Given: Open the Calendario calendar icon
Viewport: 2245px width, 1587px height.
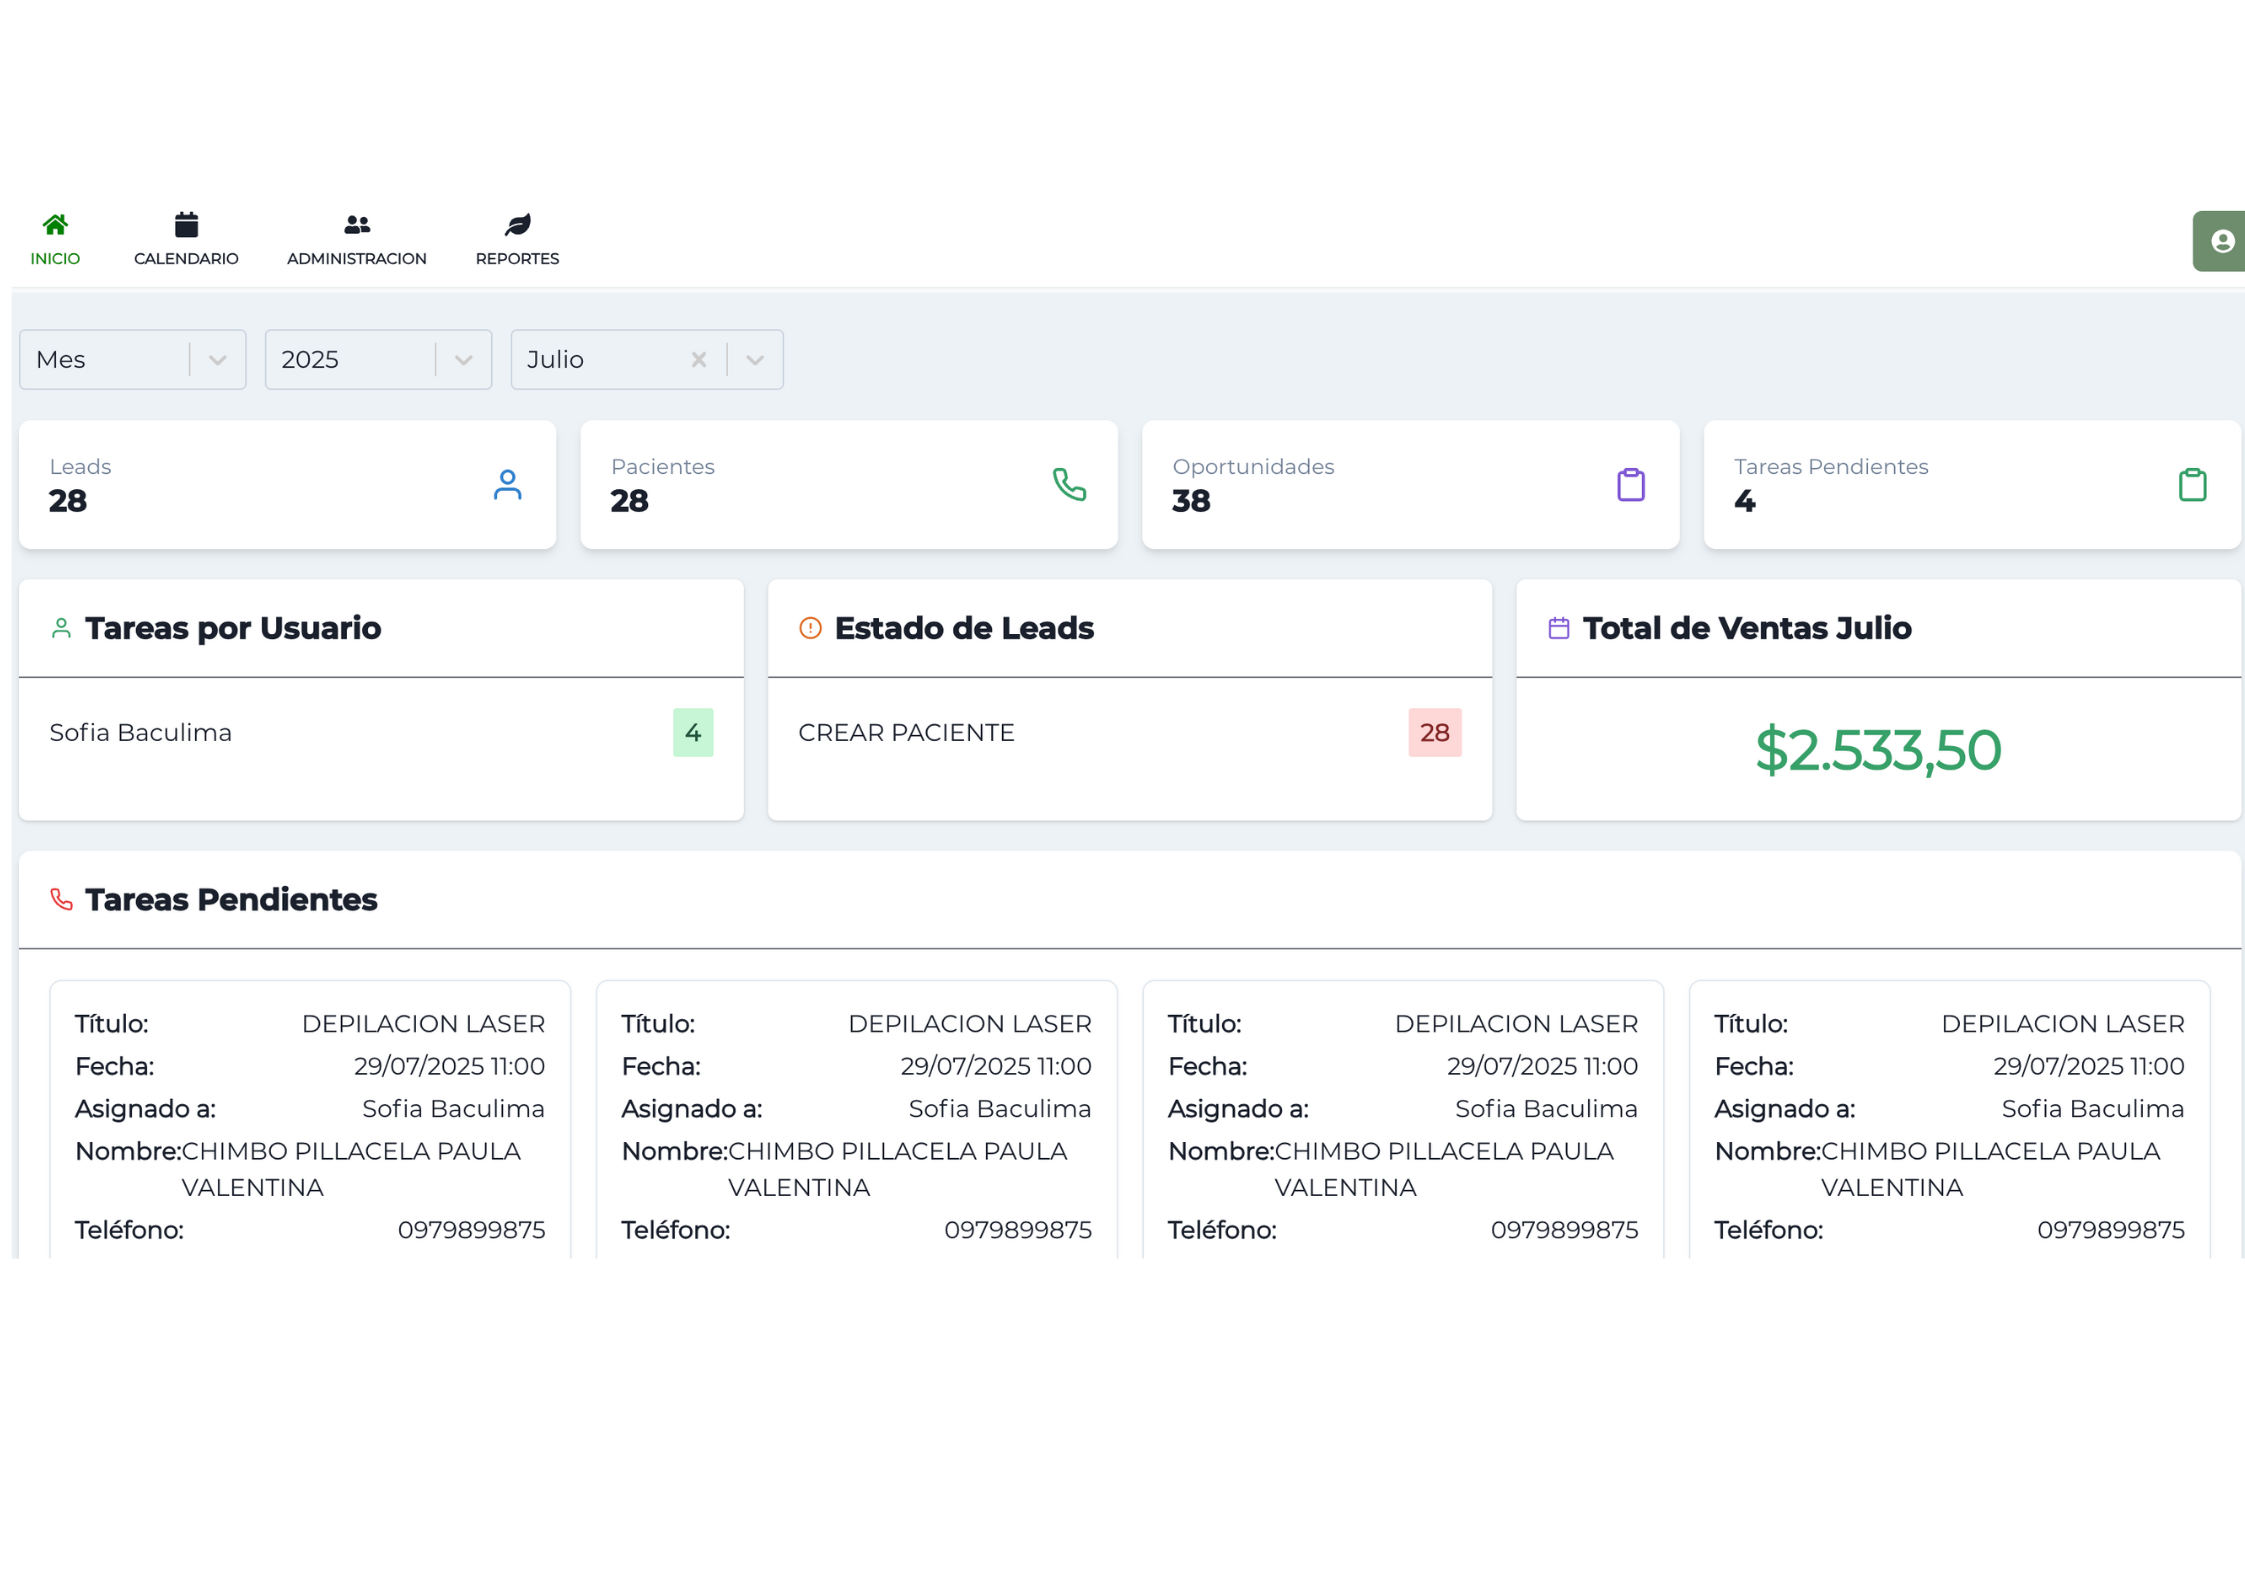Looking at the screenshot, I should [x=185, y=223].
